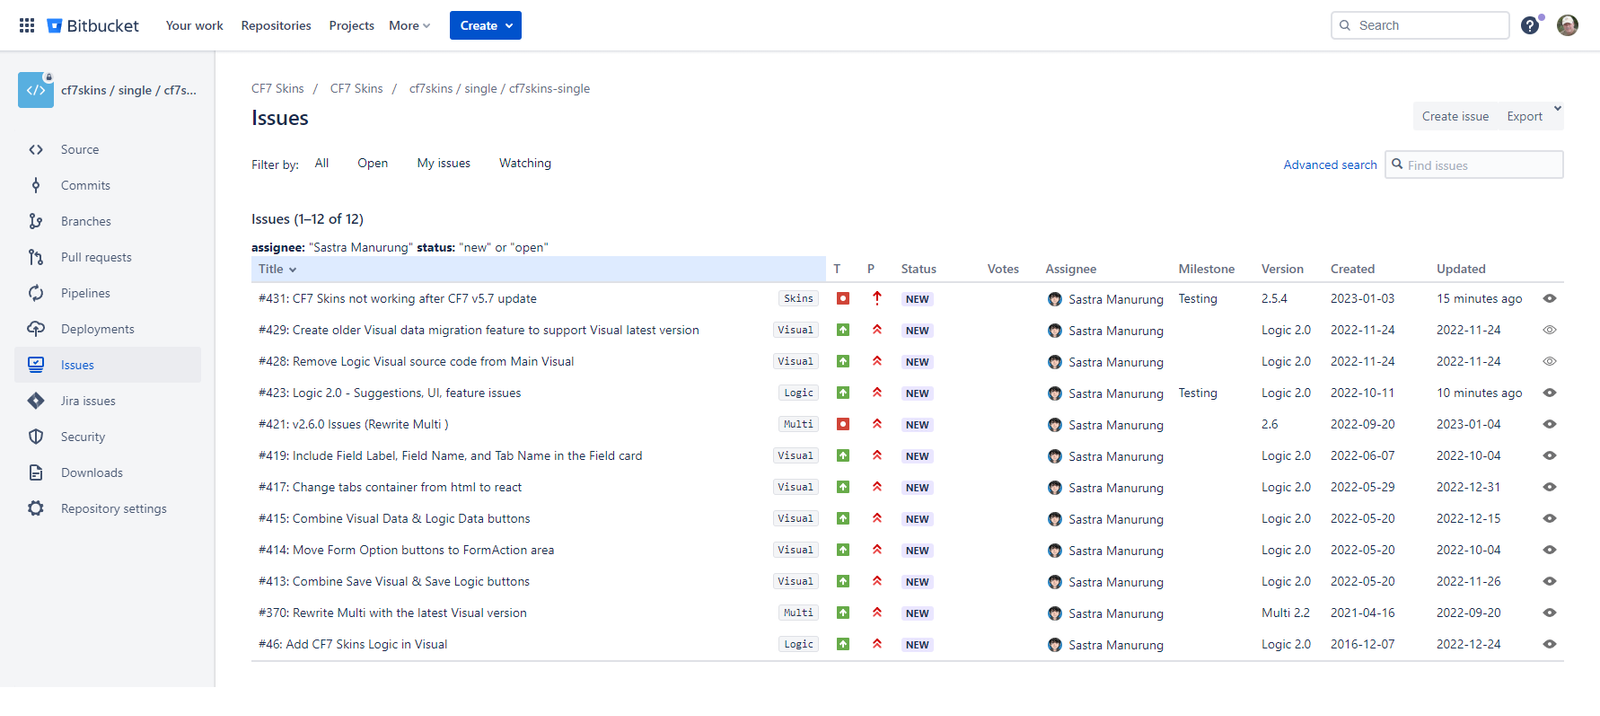This screenshot has width=1600, height=716.
Task: Open Pipelines in the sidebar
Action: tap(85, 294)
